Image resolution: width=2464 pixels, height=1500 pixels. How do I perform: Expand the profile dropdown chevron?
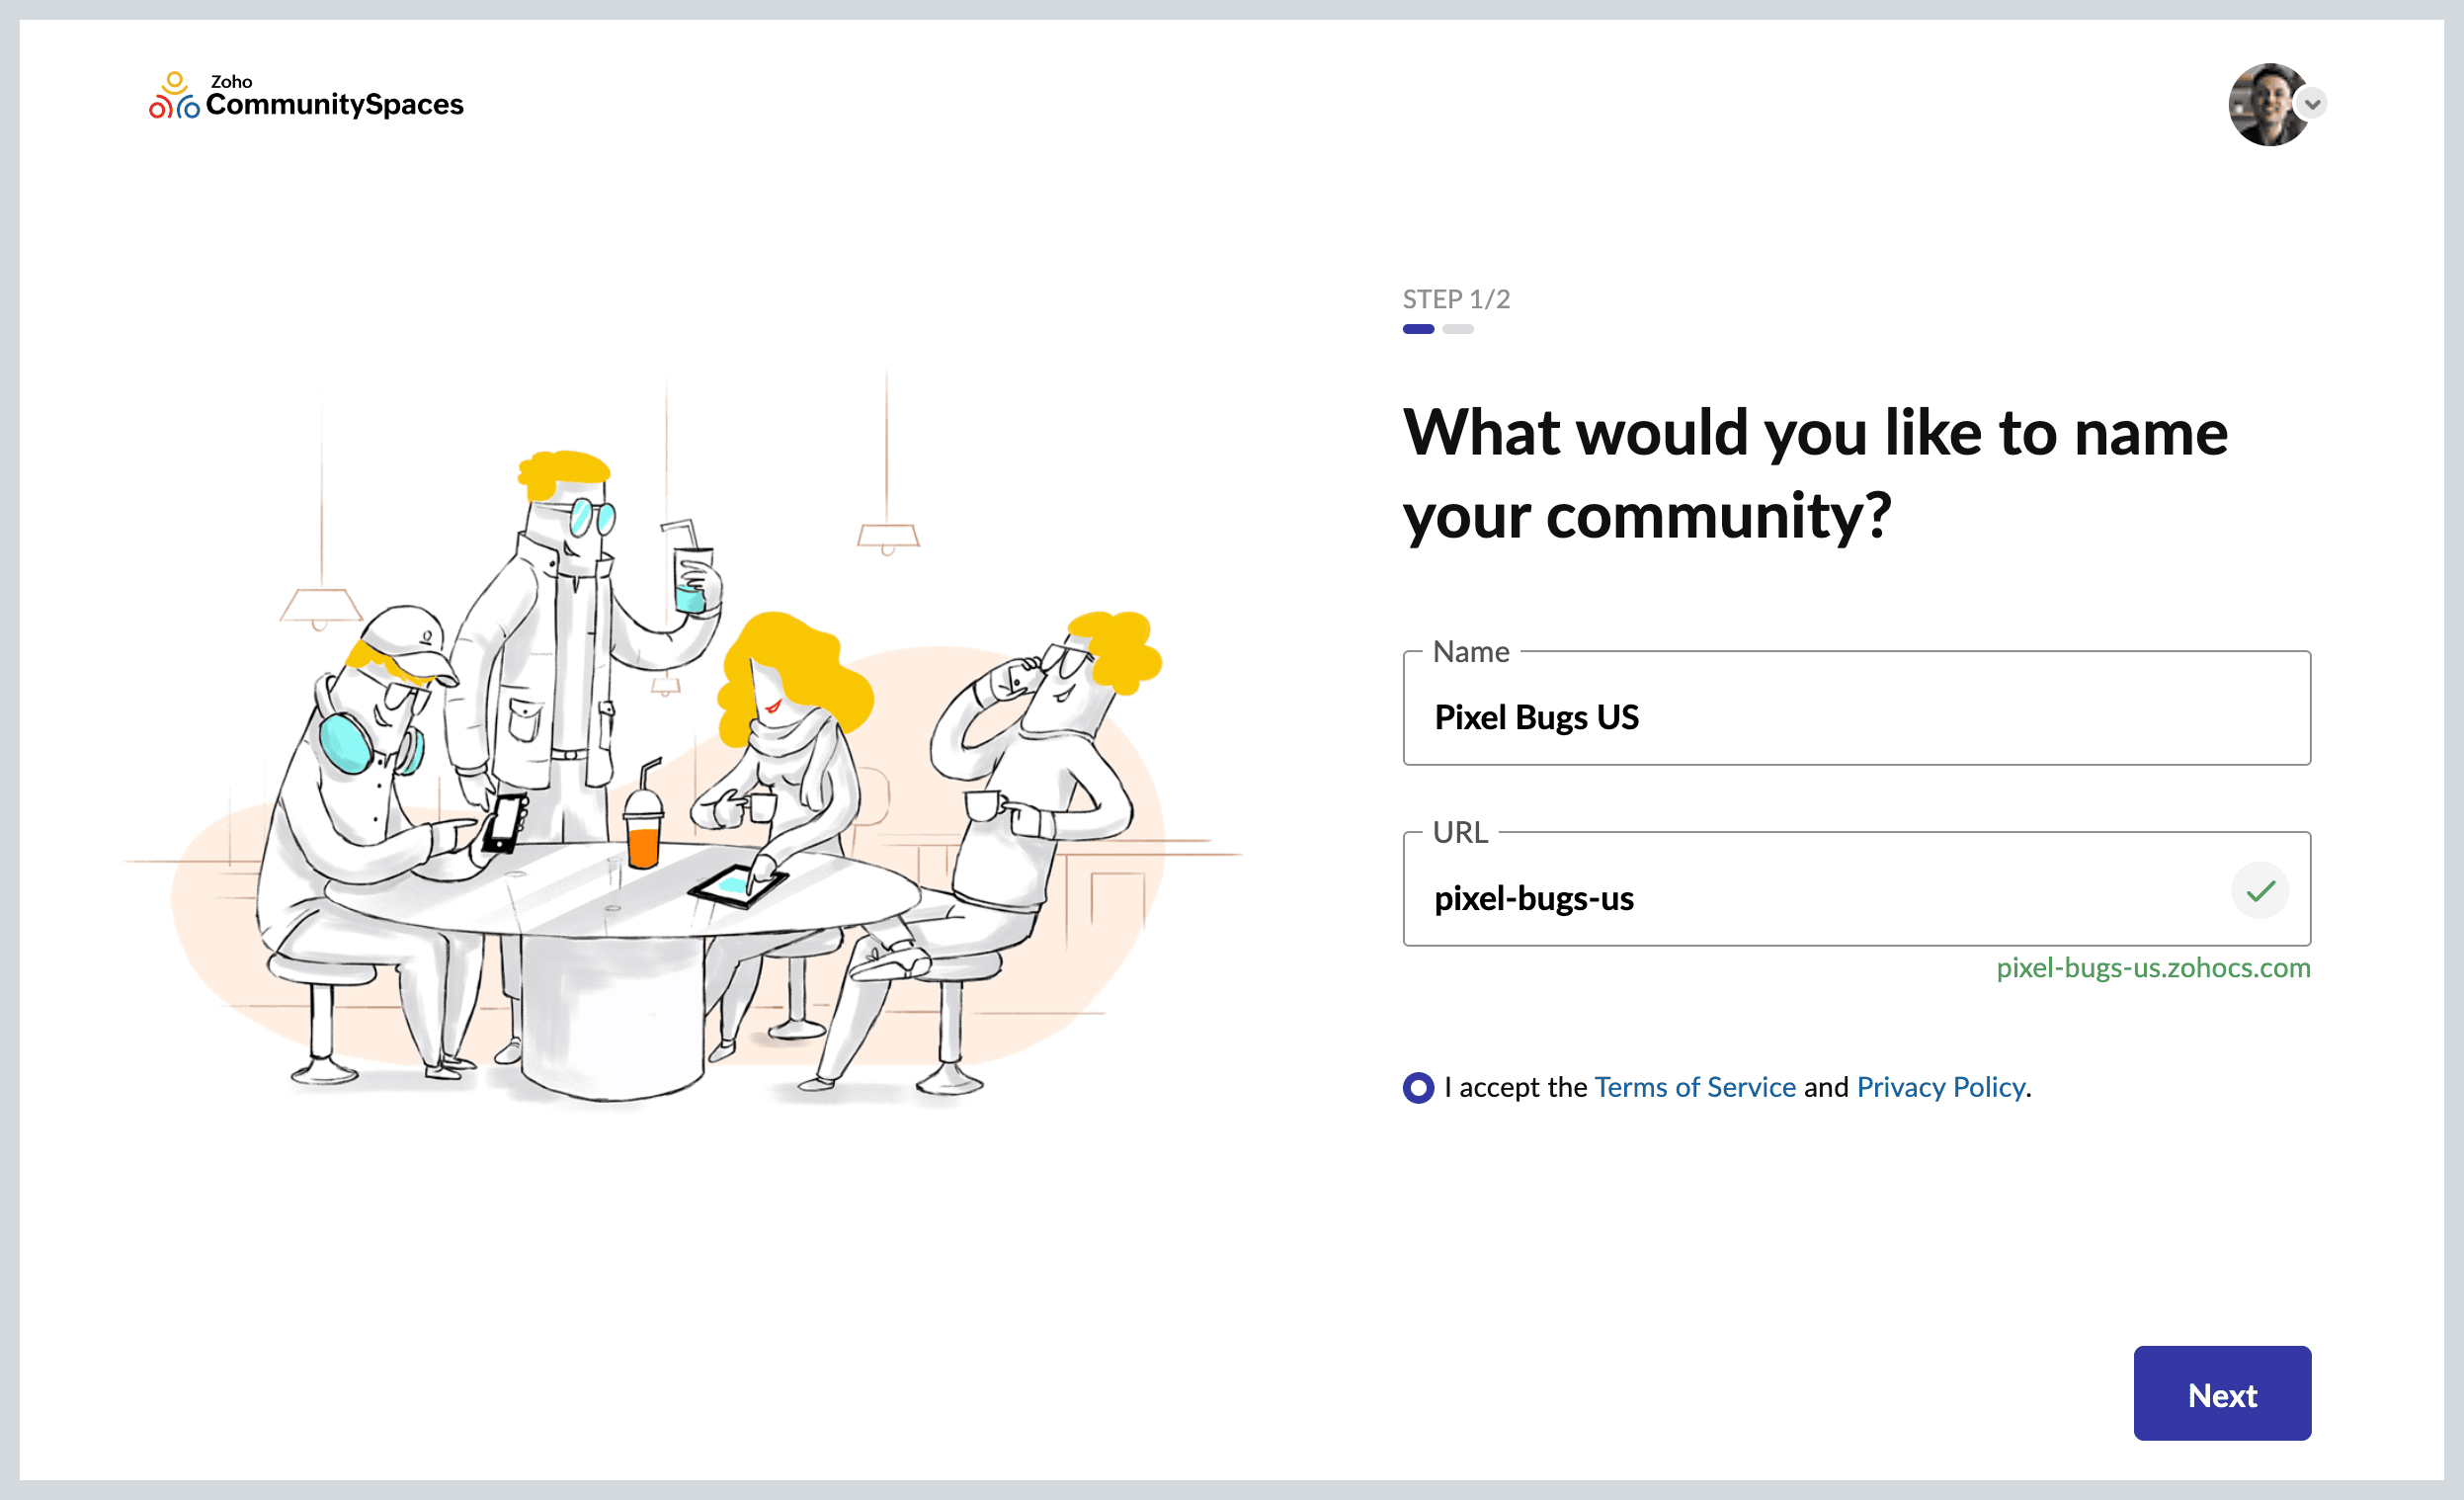coord(2312,104)
